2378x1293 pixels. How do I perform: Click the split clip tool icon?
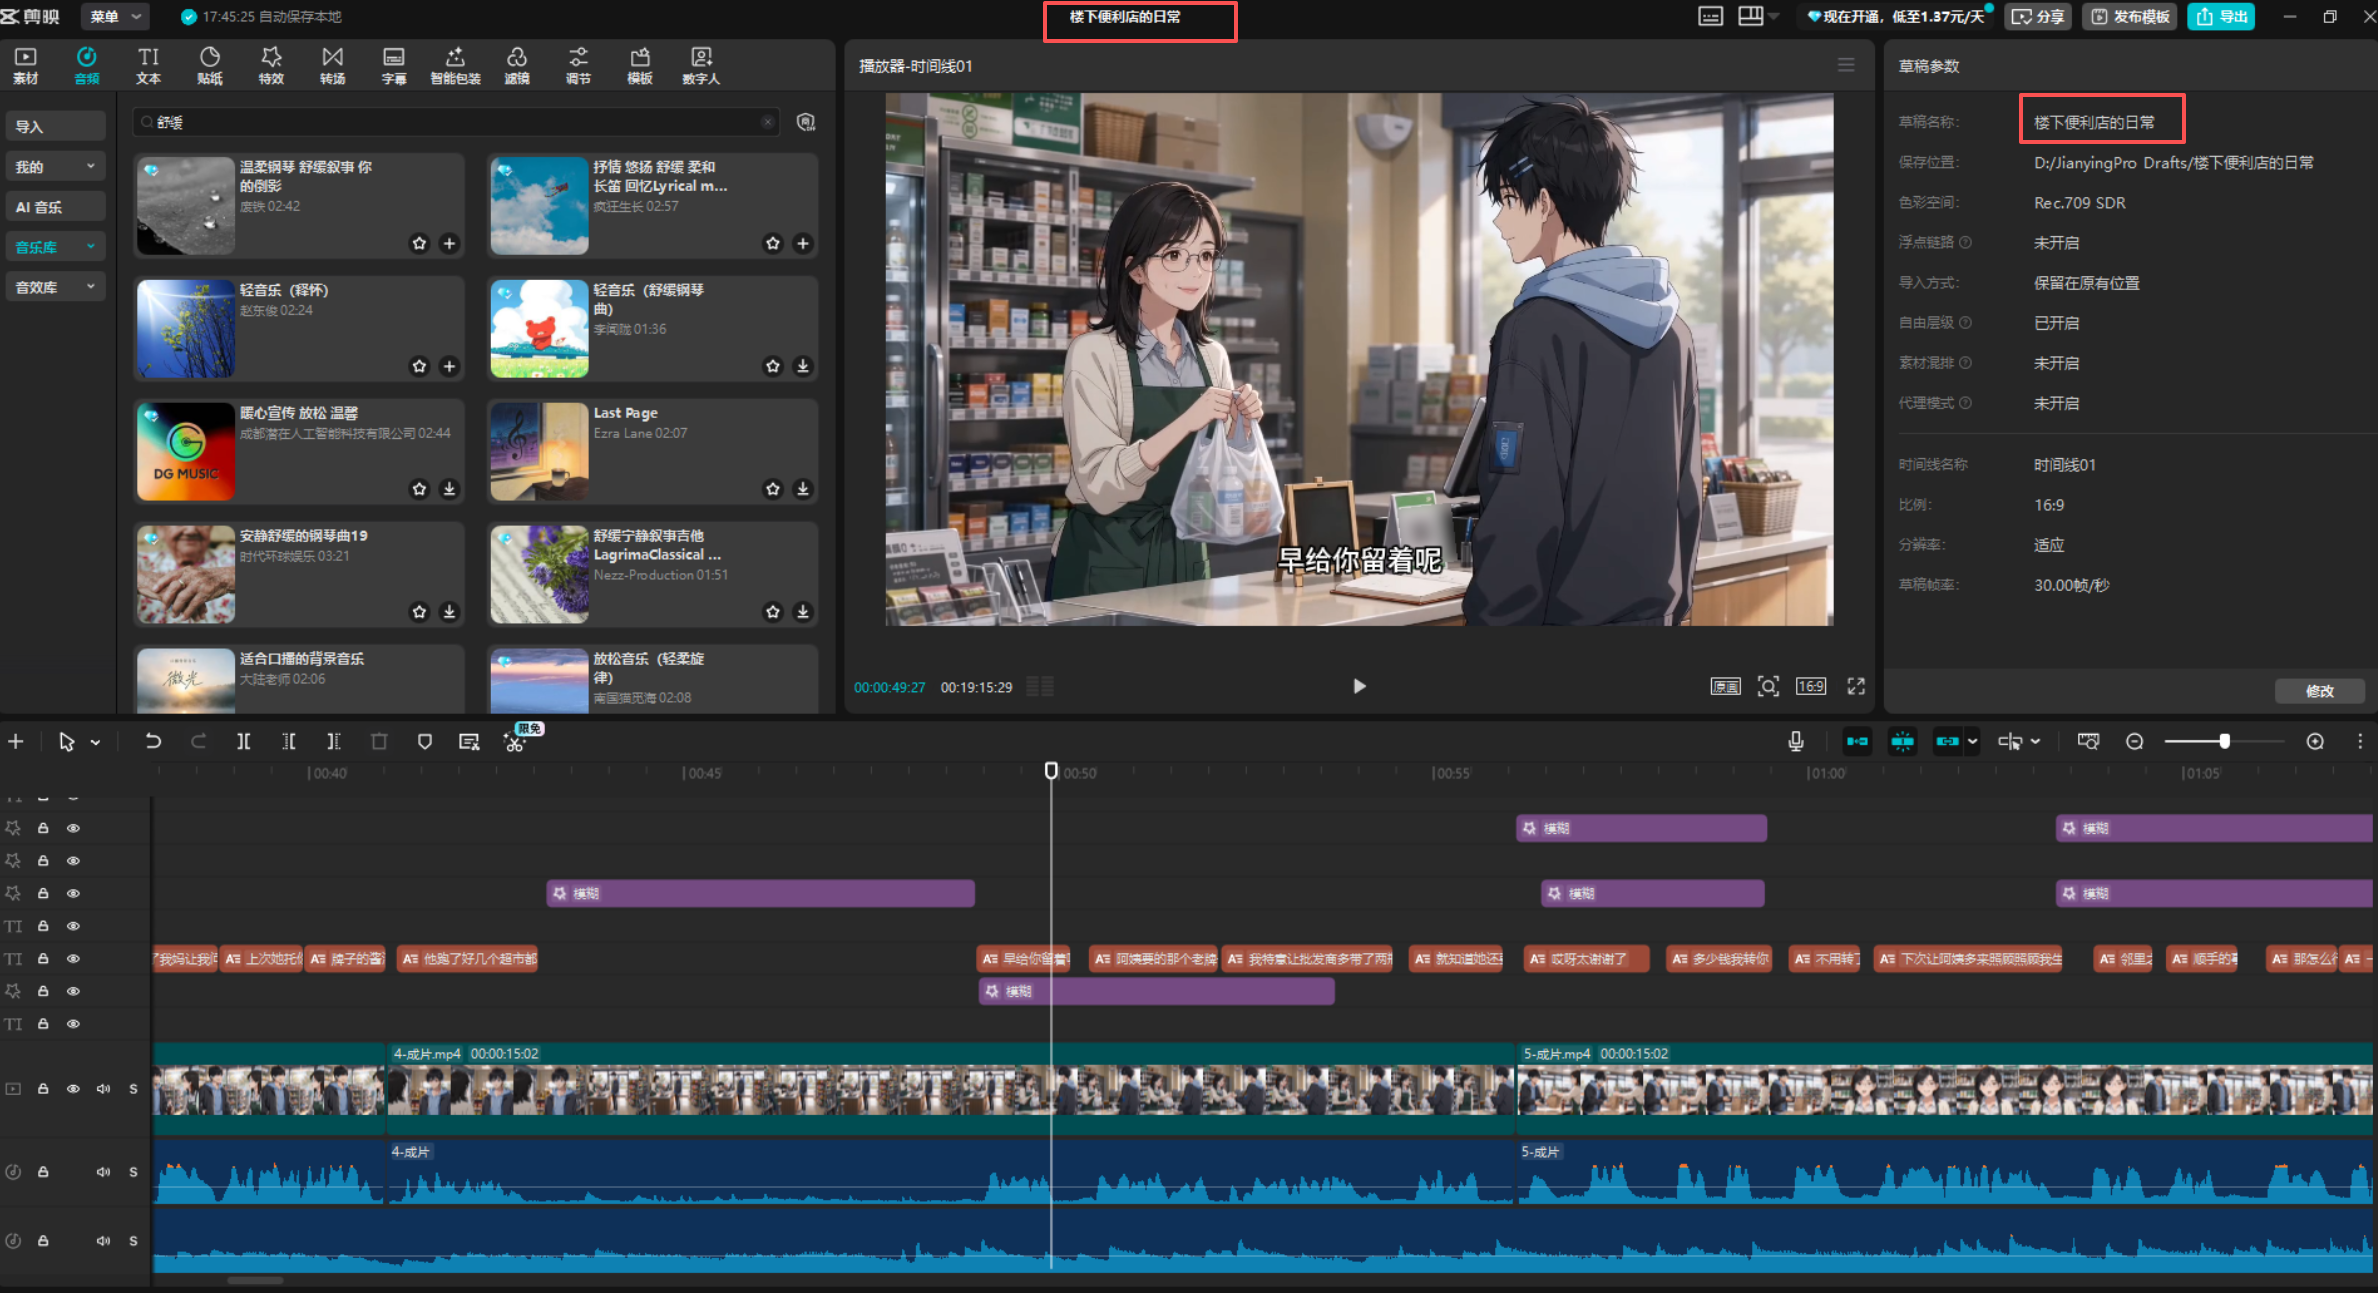pyautogui.click(x=243, y=741)
